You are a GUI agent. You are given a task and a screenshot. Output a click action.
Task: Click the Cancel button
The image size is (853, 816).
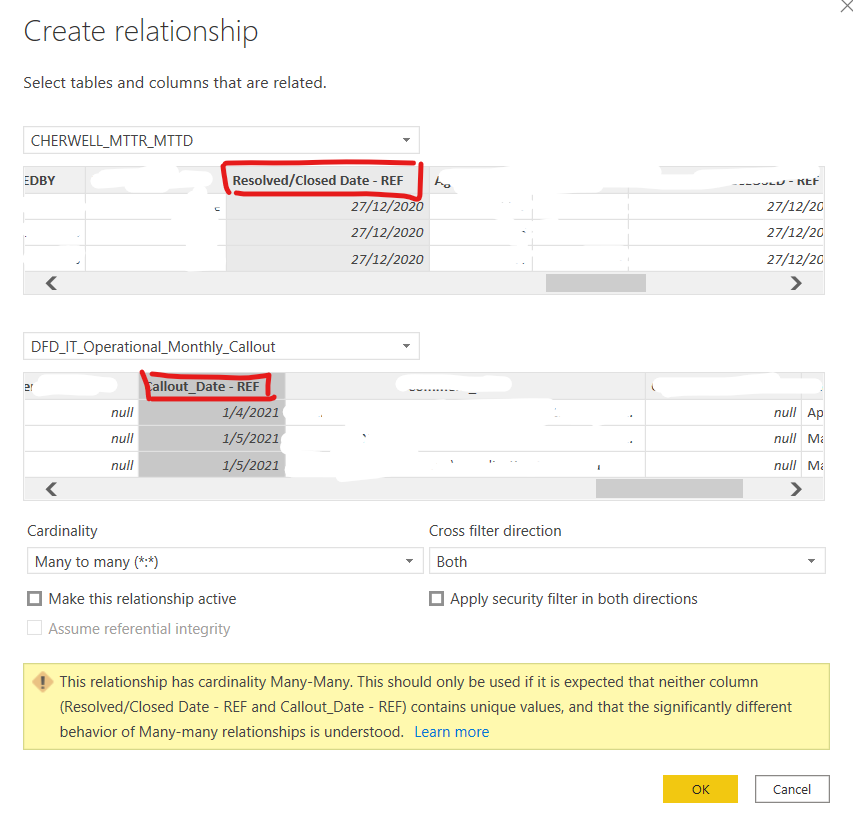pos(792,789)
